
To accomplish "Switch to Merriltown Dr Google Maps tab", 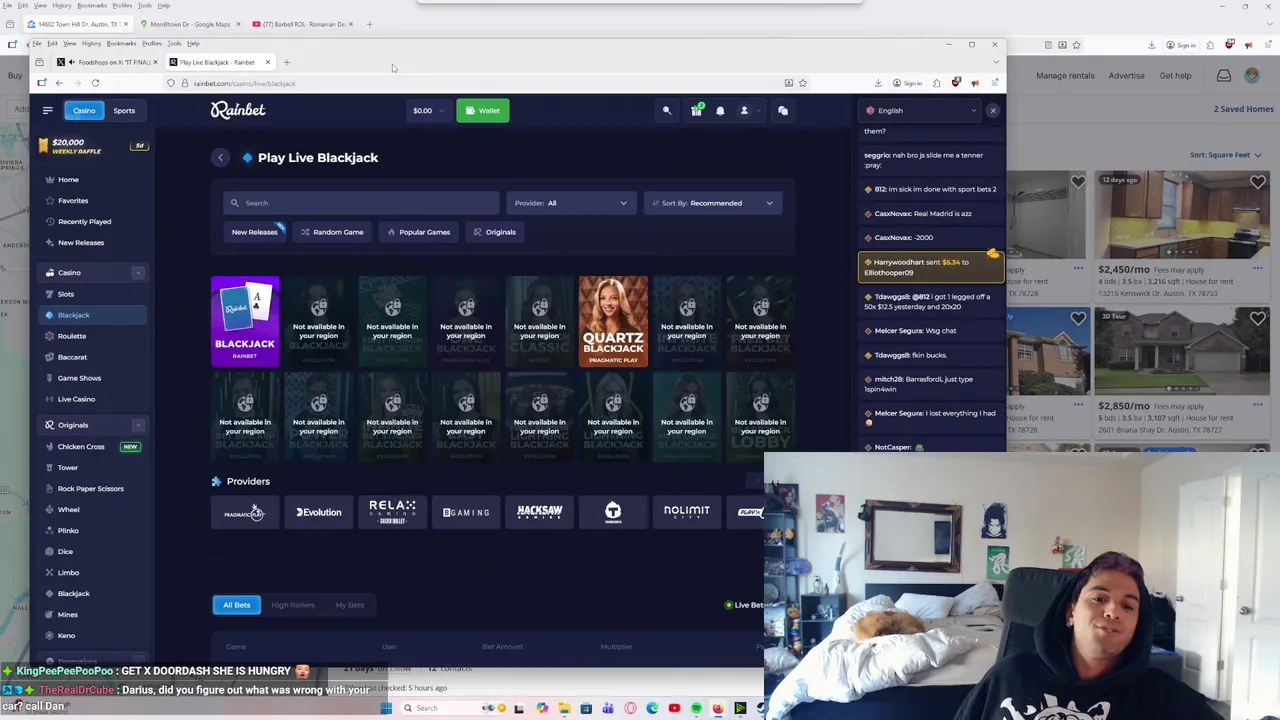I will (x=190, y=24).
